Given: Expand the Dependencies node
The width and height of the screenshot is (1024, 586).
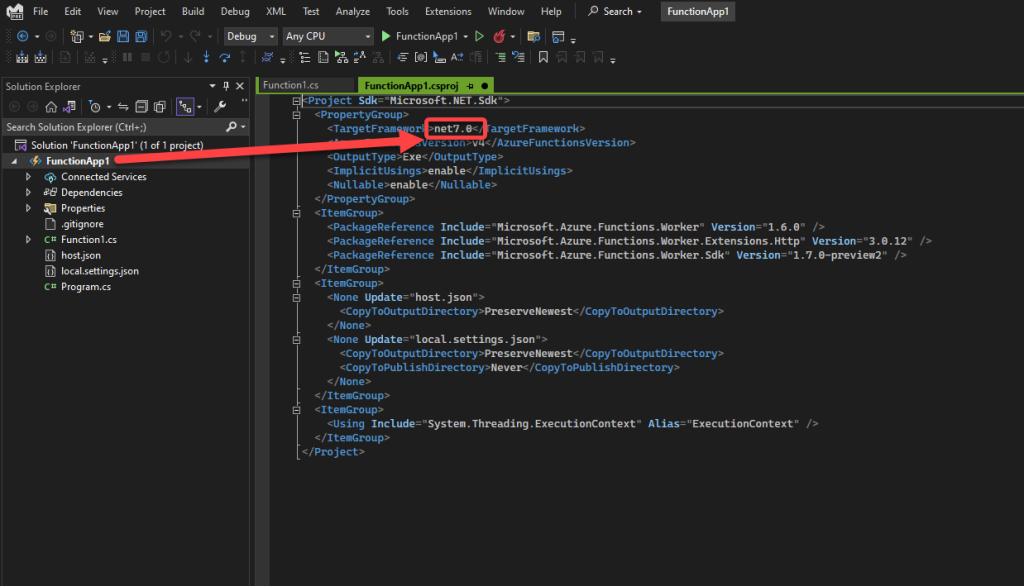Looking at the screenshot, I should point(28,193).
